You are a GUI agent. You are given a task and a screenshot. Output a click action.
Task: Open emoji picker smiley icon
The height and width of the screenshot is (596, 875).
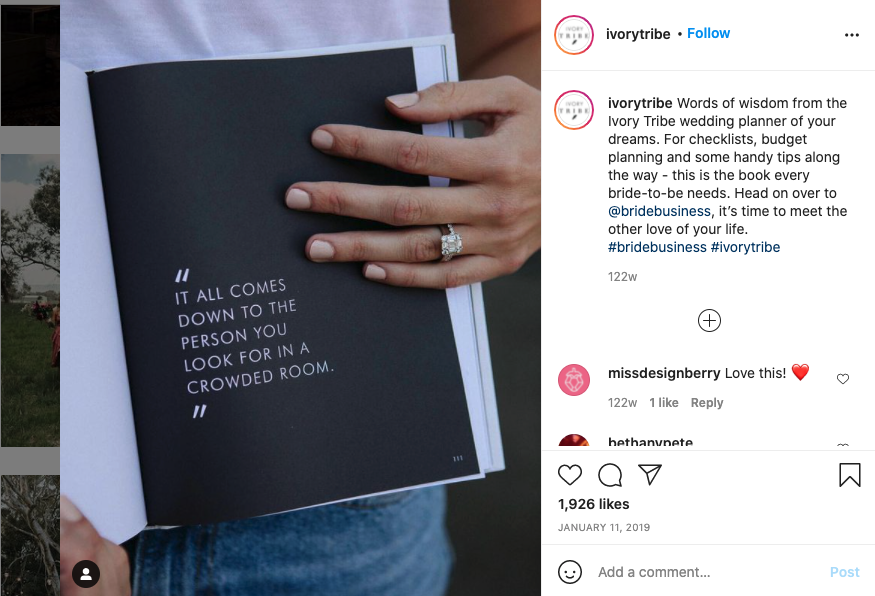[x=570, y=572]
